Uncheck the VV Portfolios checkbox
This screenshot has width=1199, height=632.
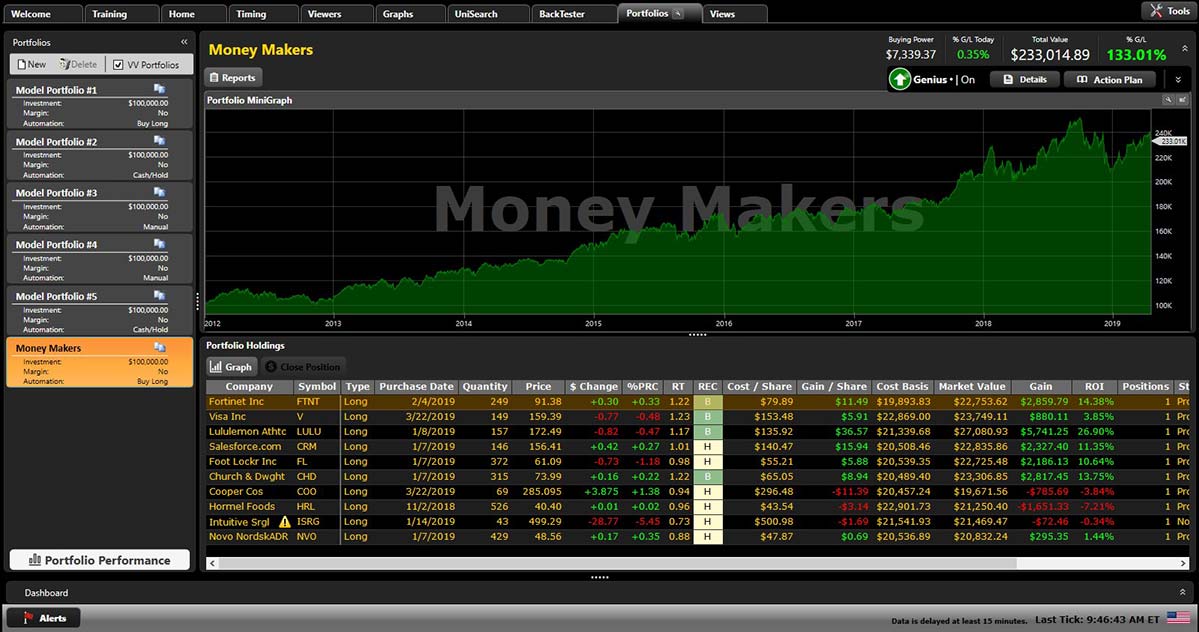tap(119, 64)
